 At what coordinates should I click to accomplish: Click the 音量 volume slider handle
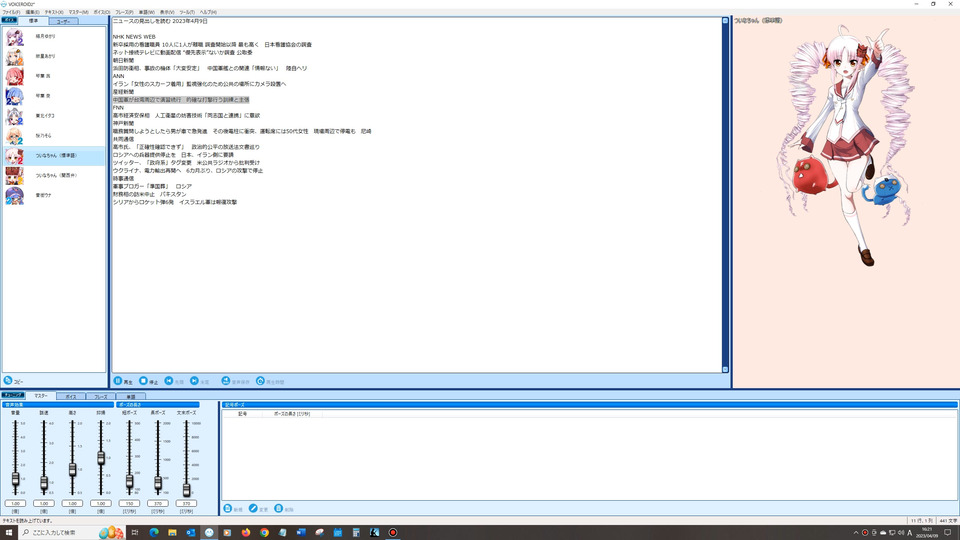15,479
